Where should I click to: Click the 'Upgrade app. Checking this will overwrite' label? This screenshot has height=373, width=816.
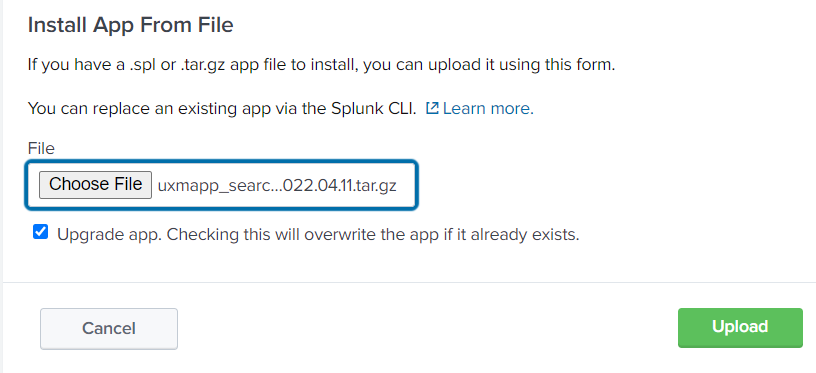point(318,235)
